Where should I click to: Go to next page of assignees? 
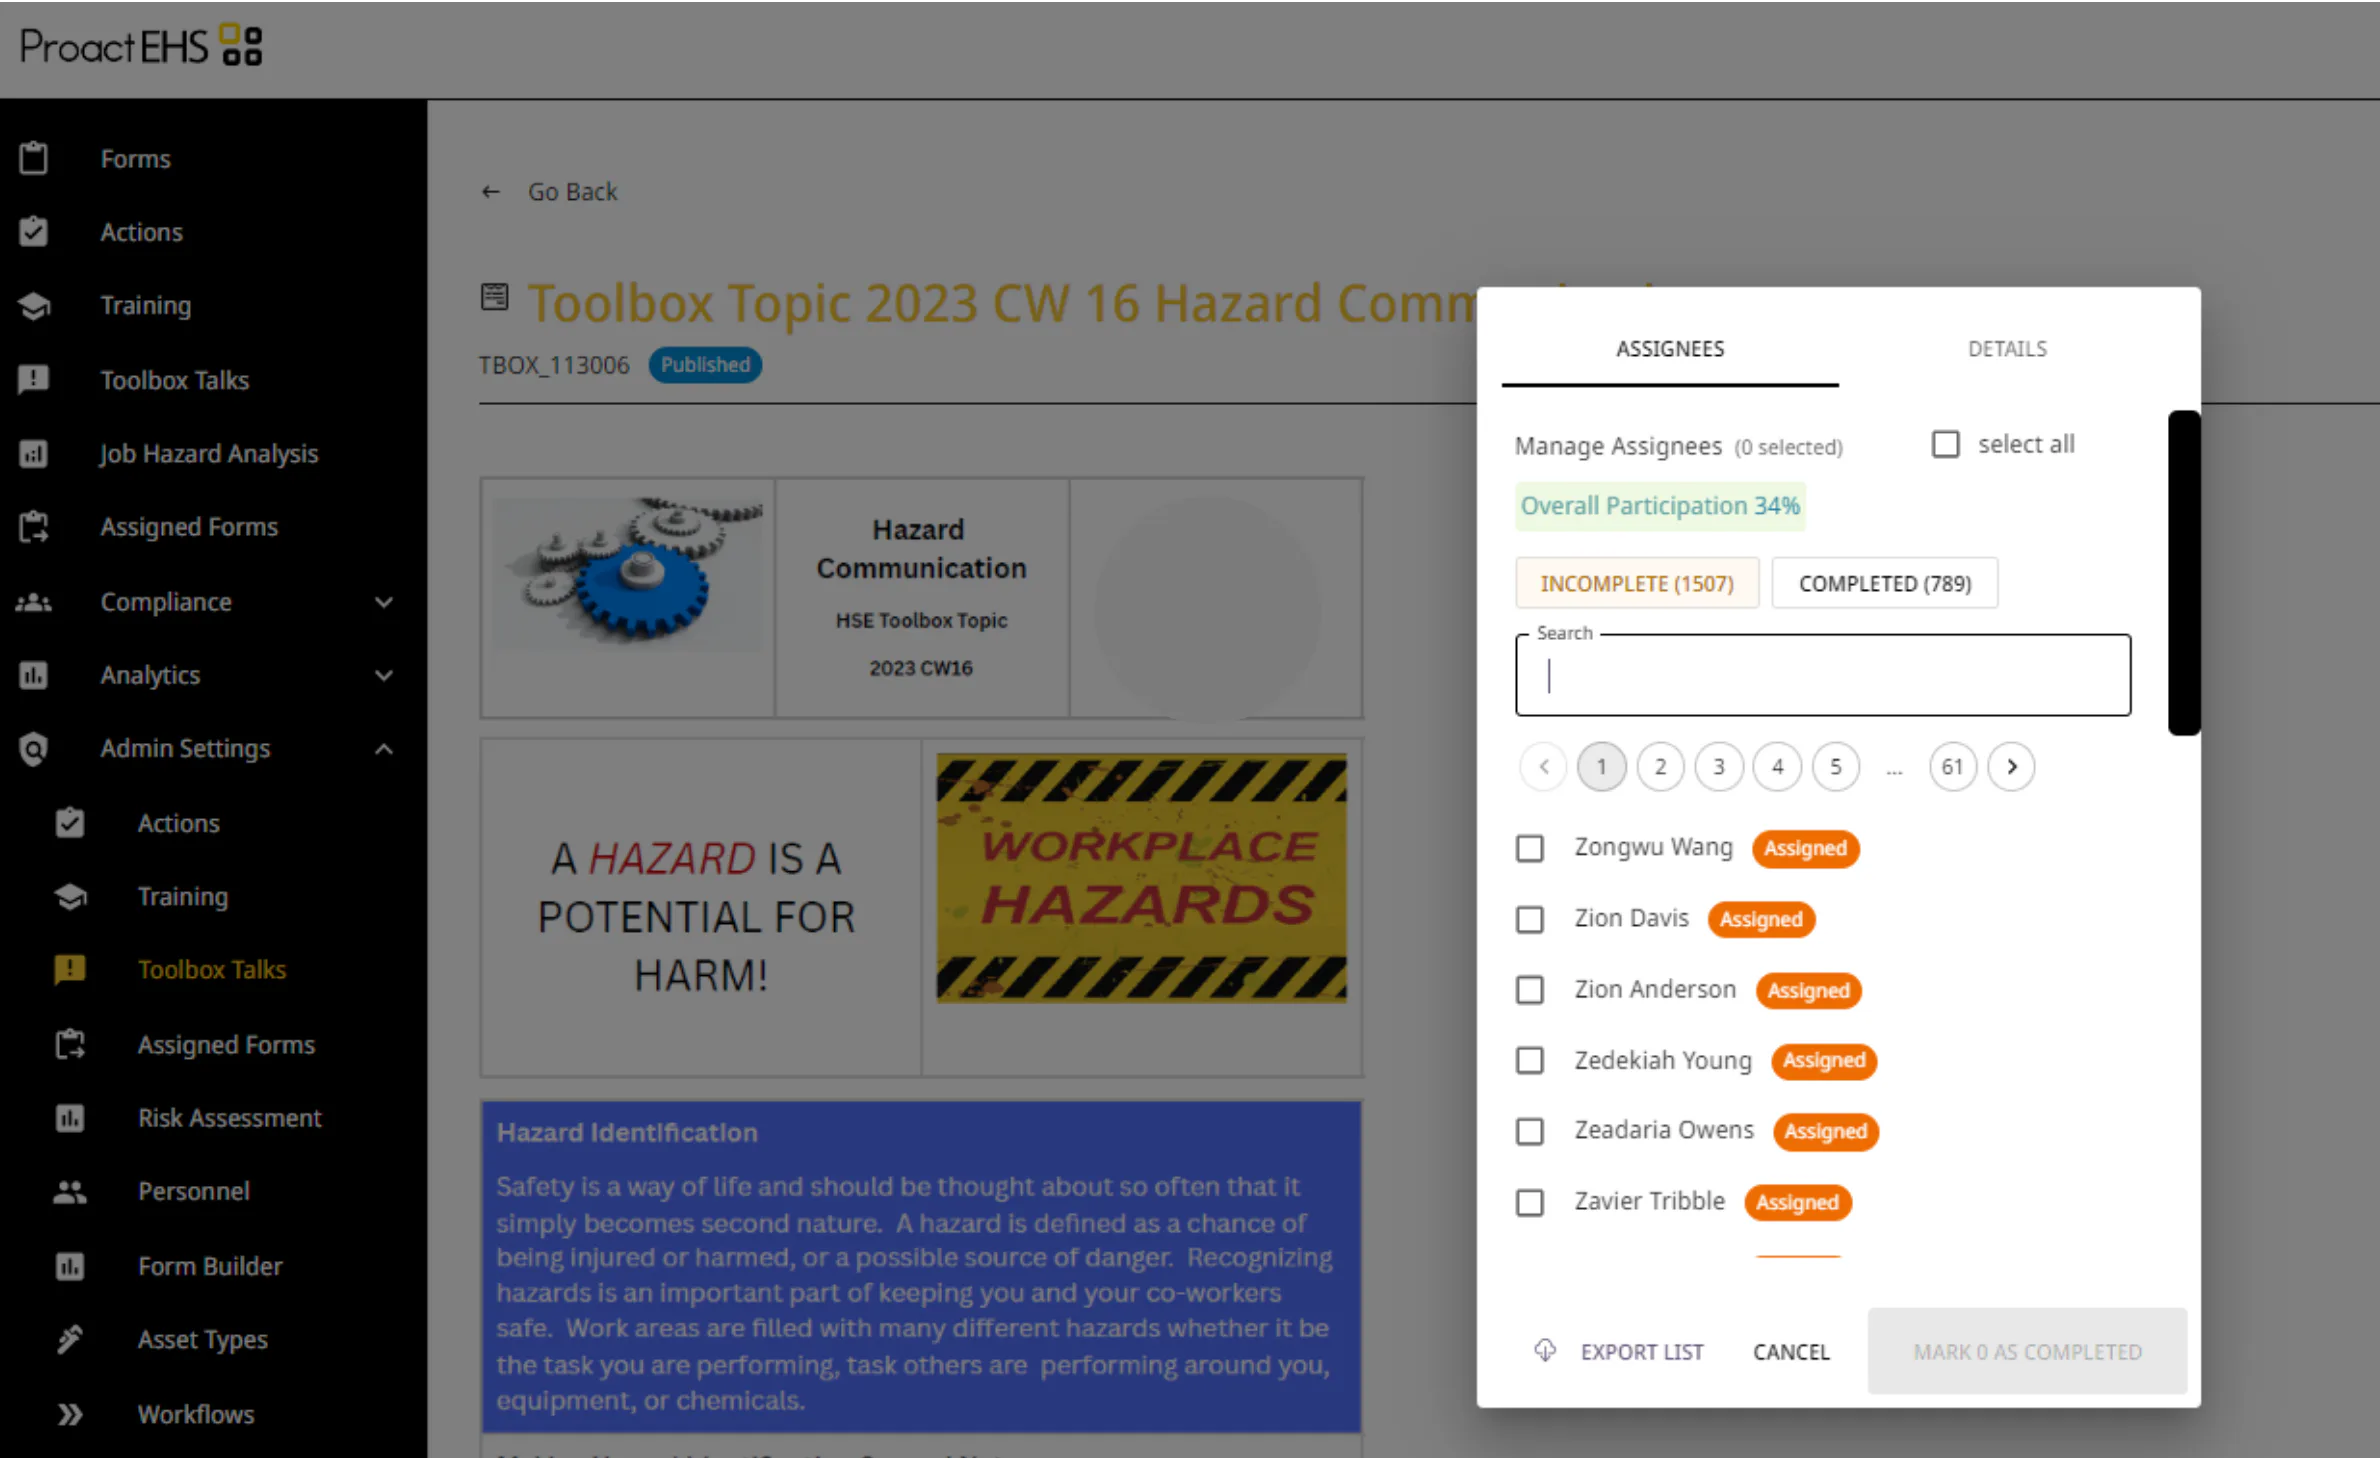(2012, 767)
